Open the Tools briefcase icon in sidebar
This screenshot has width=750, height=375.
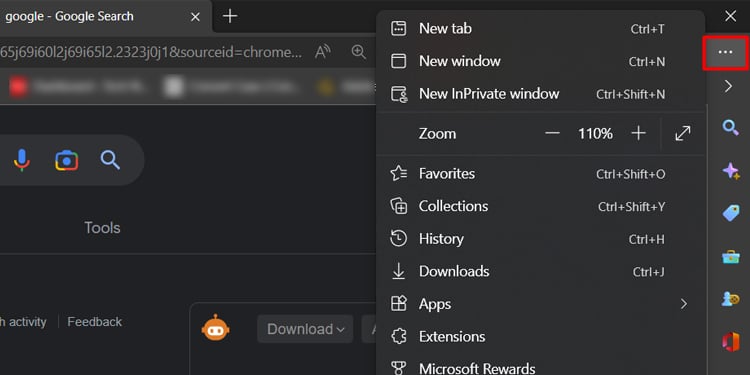731,257
